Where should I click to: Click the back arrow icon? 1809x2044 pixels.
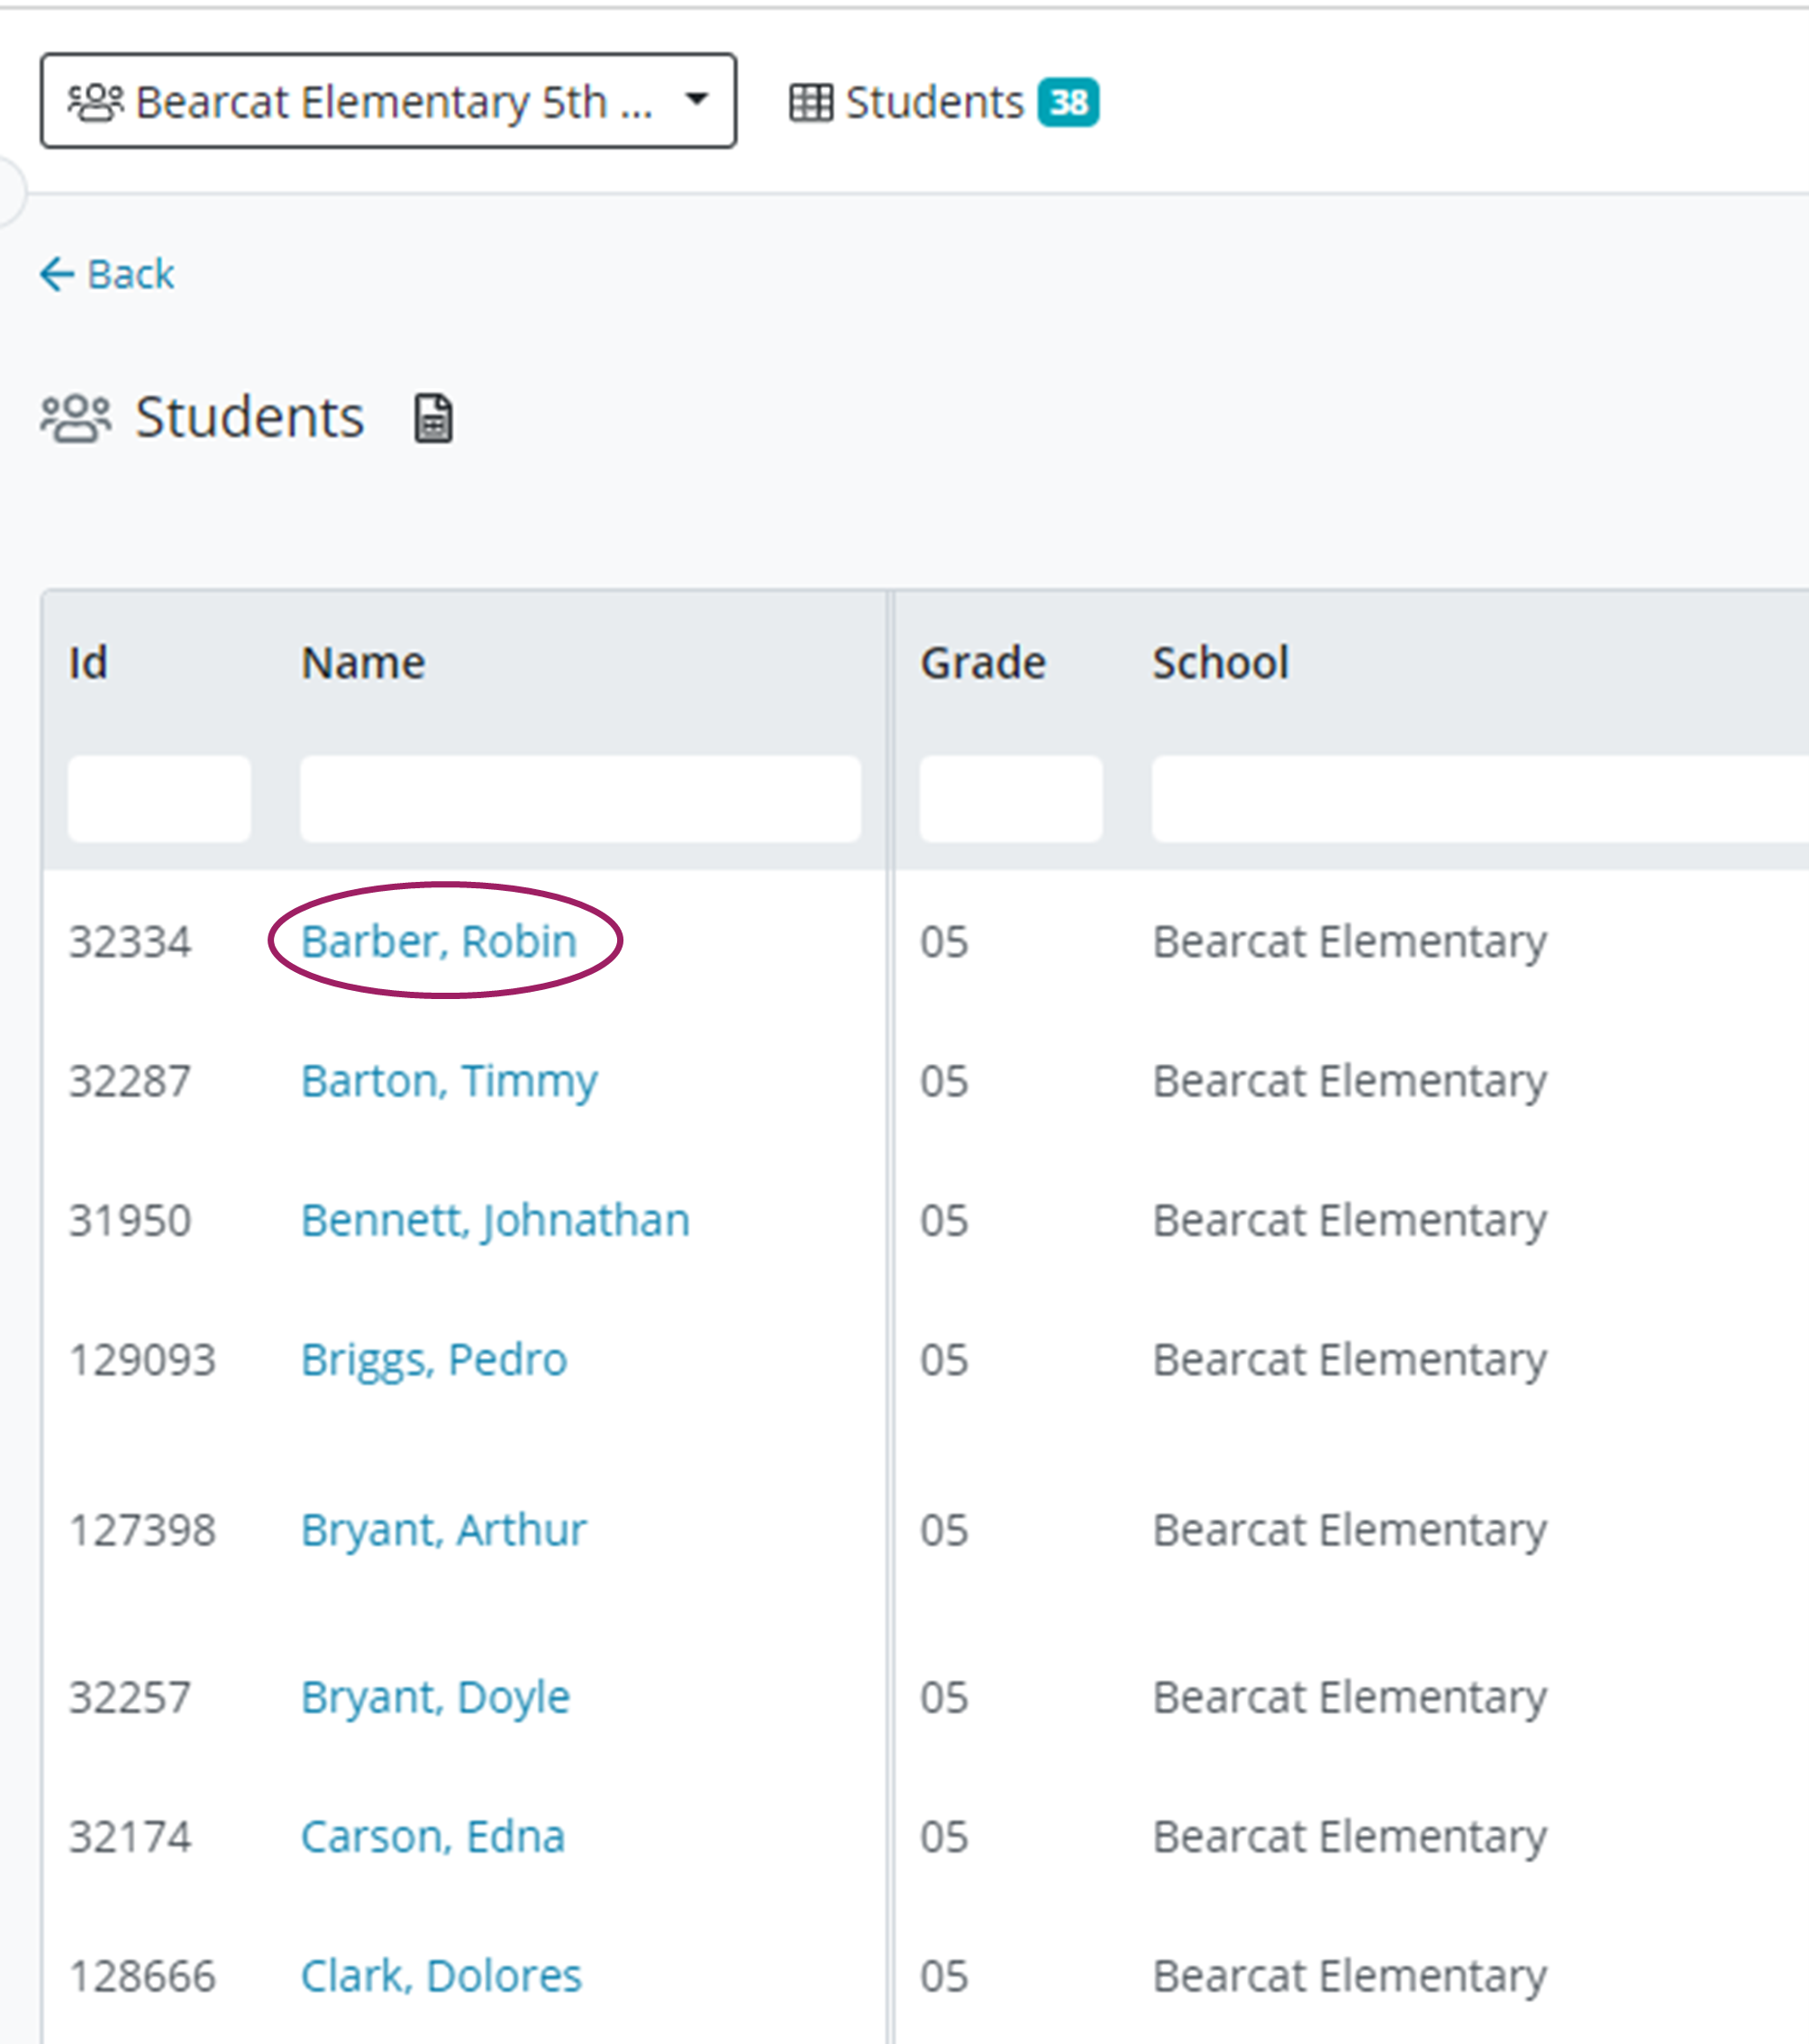(58, 273)
